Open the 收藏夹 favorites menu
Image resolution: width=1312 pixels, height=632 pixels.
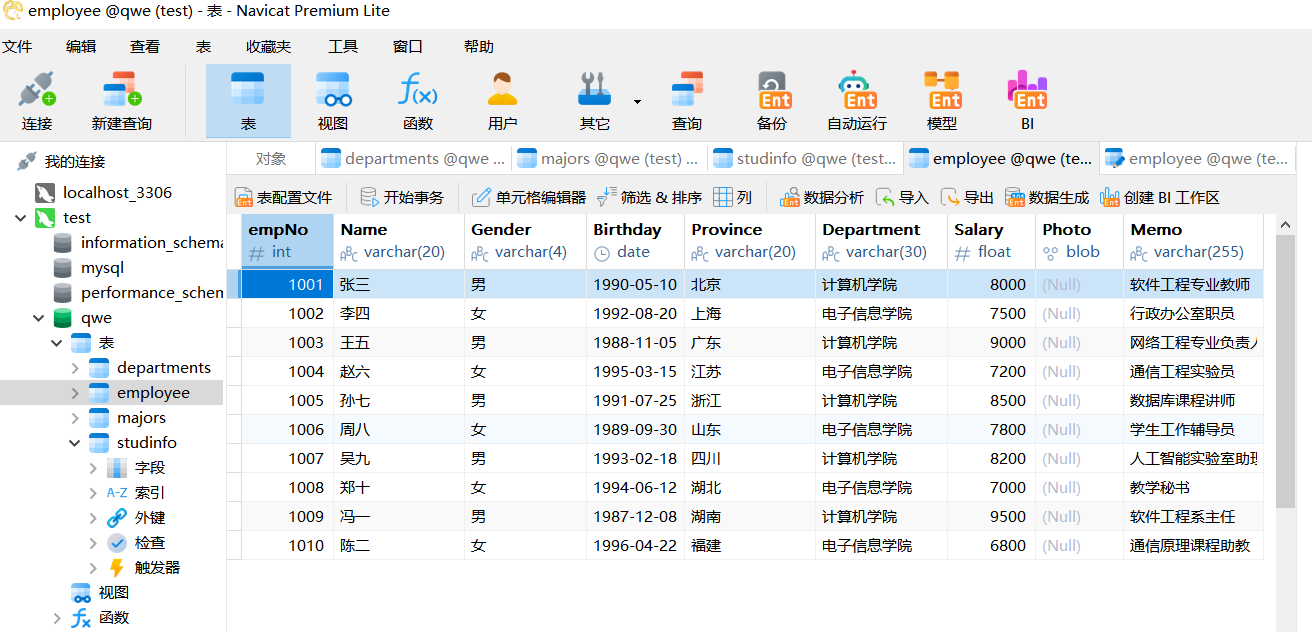pyautogui.click(x=269, y=46)
